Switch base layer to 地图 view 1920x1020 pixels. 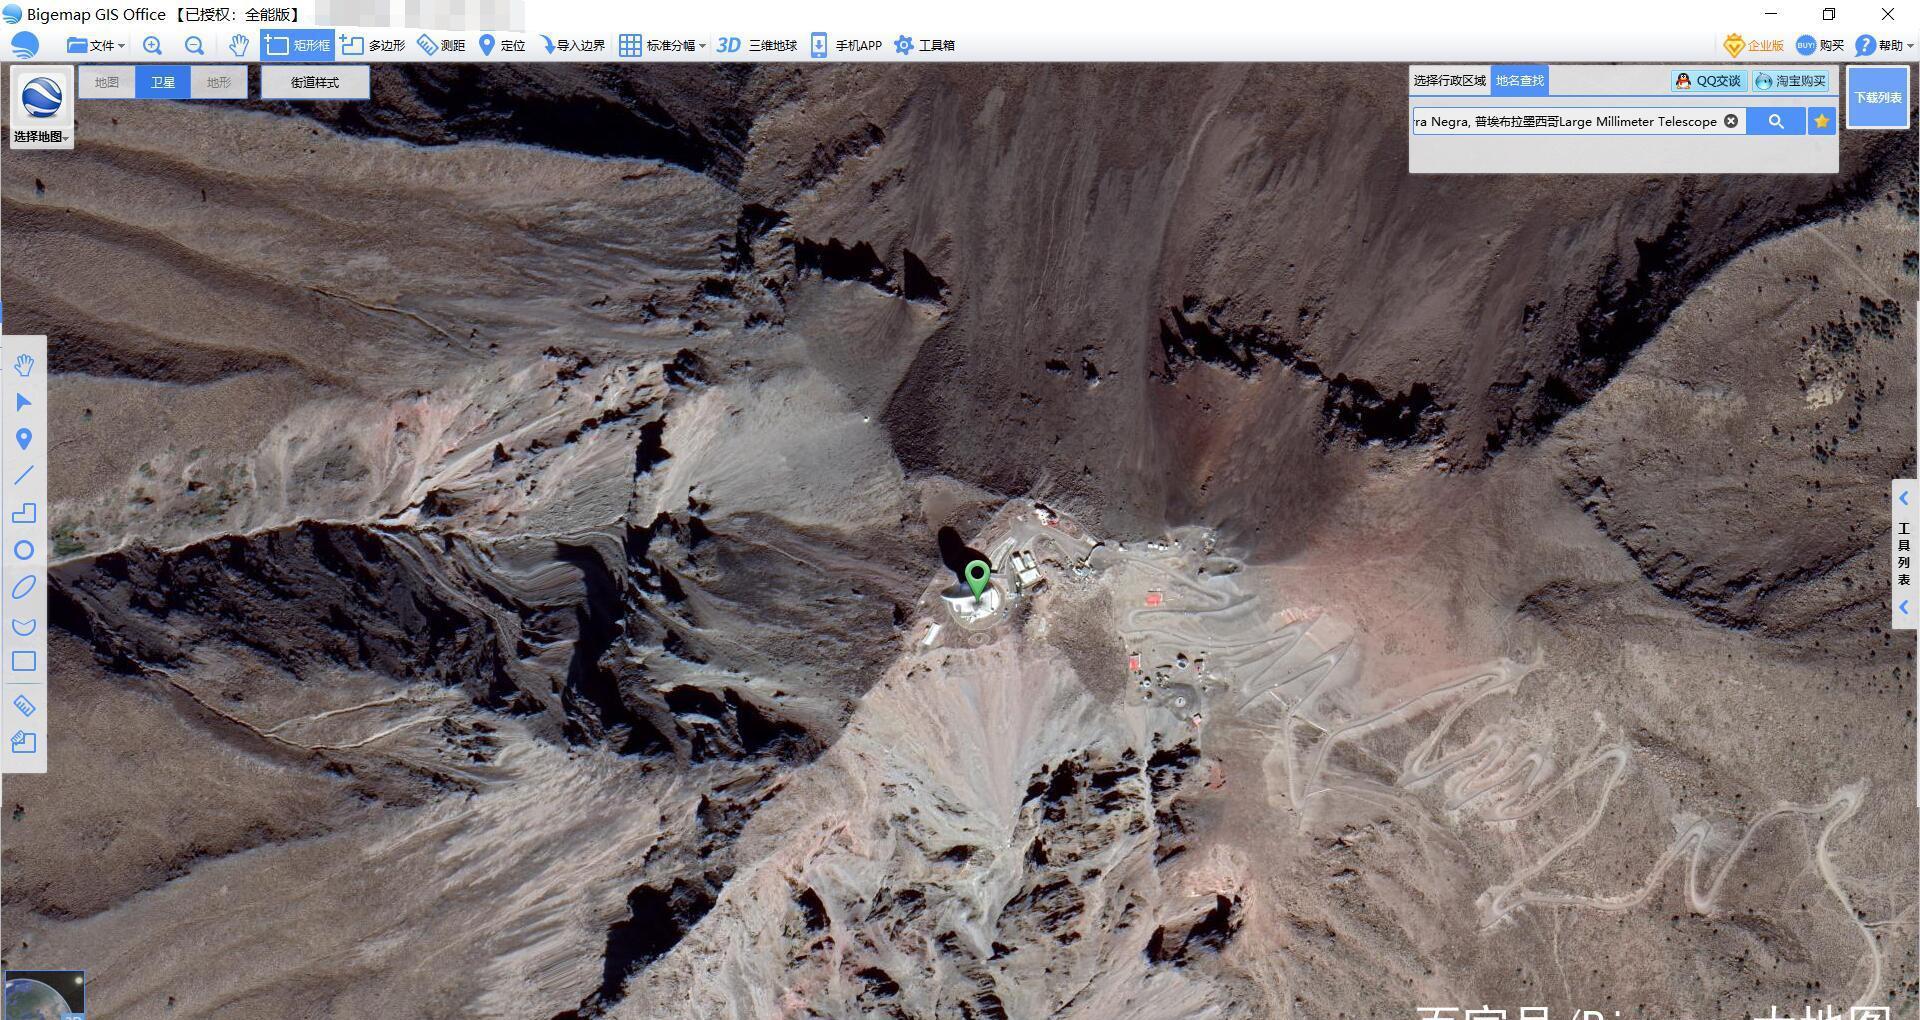pyautogui.click(x=107, y=82)
